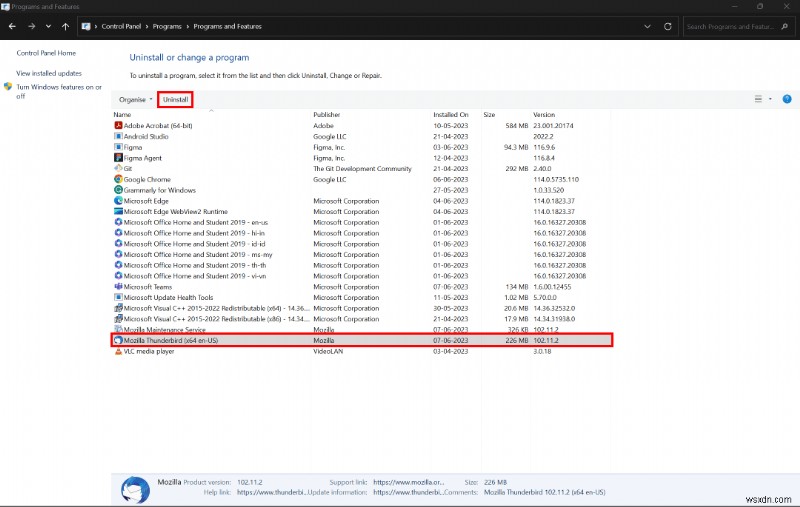Select the Git program icon
Screen dimensions: 800x507
pyautogui.click(x=118, y=168)
